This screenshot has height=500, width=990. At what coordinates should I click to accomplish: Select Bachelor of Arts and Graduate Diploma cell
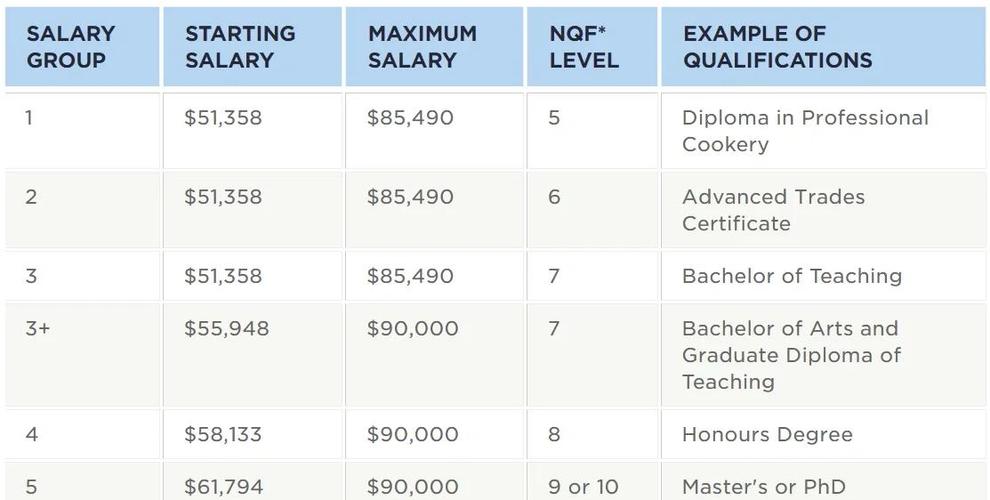click(x=790, y=355)
